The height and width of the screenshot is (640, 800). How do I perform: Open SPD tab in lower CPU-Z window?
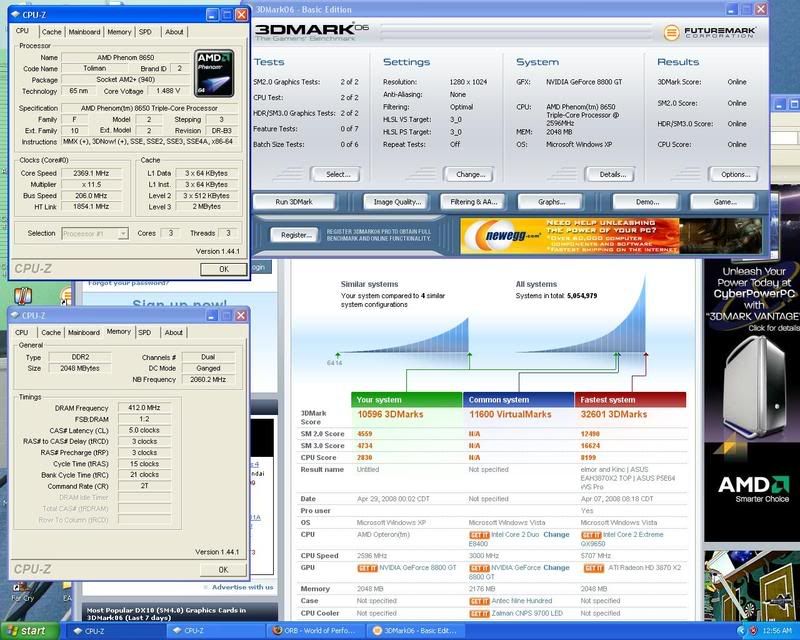click(x=144, y=332)
